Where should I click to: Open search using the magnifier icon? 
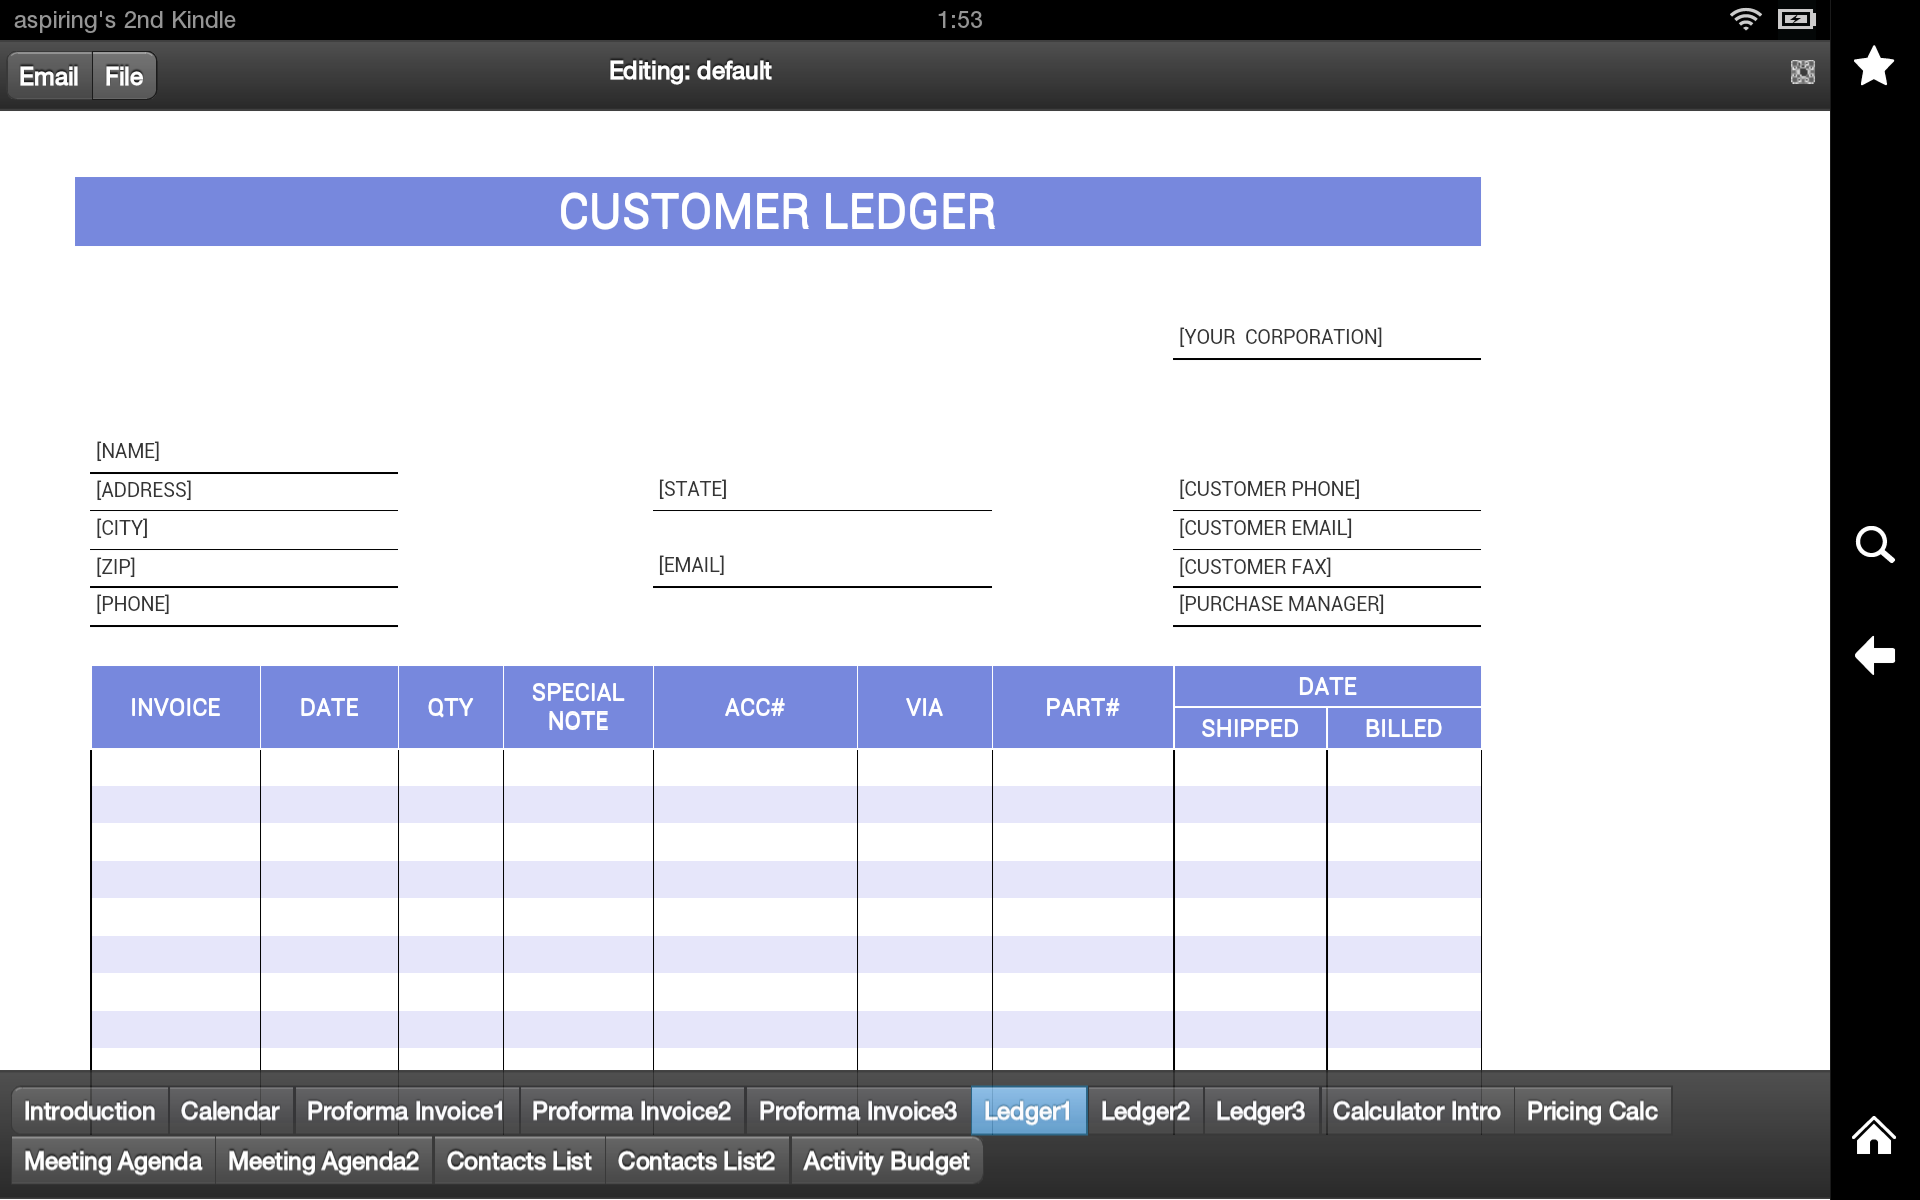[x=1875, y=546]
